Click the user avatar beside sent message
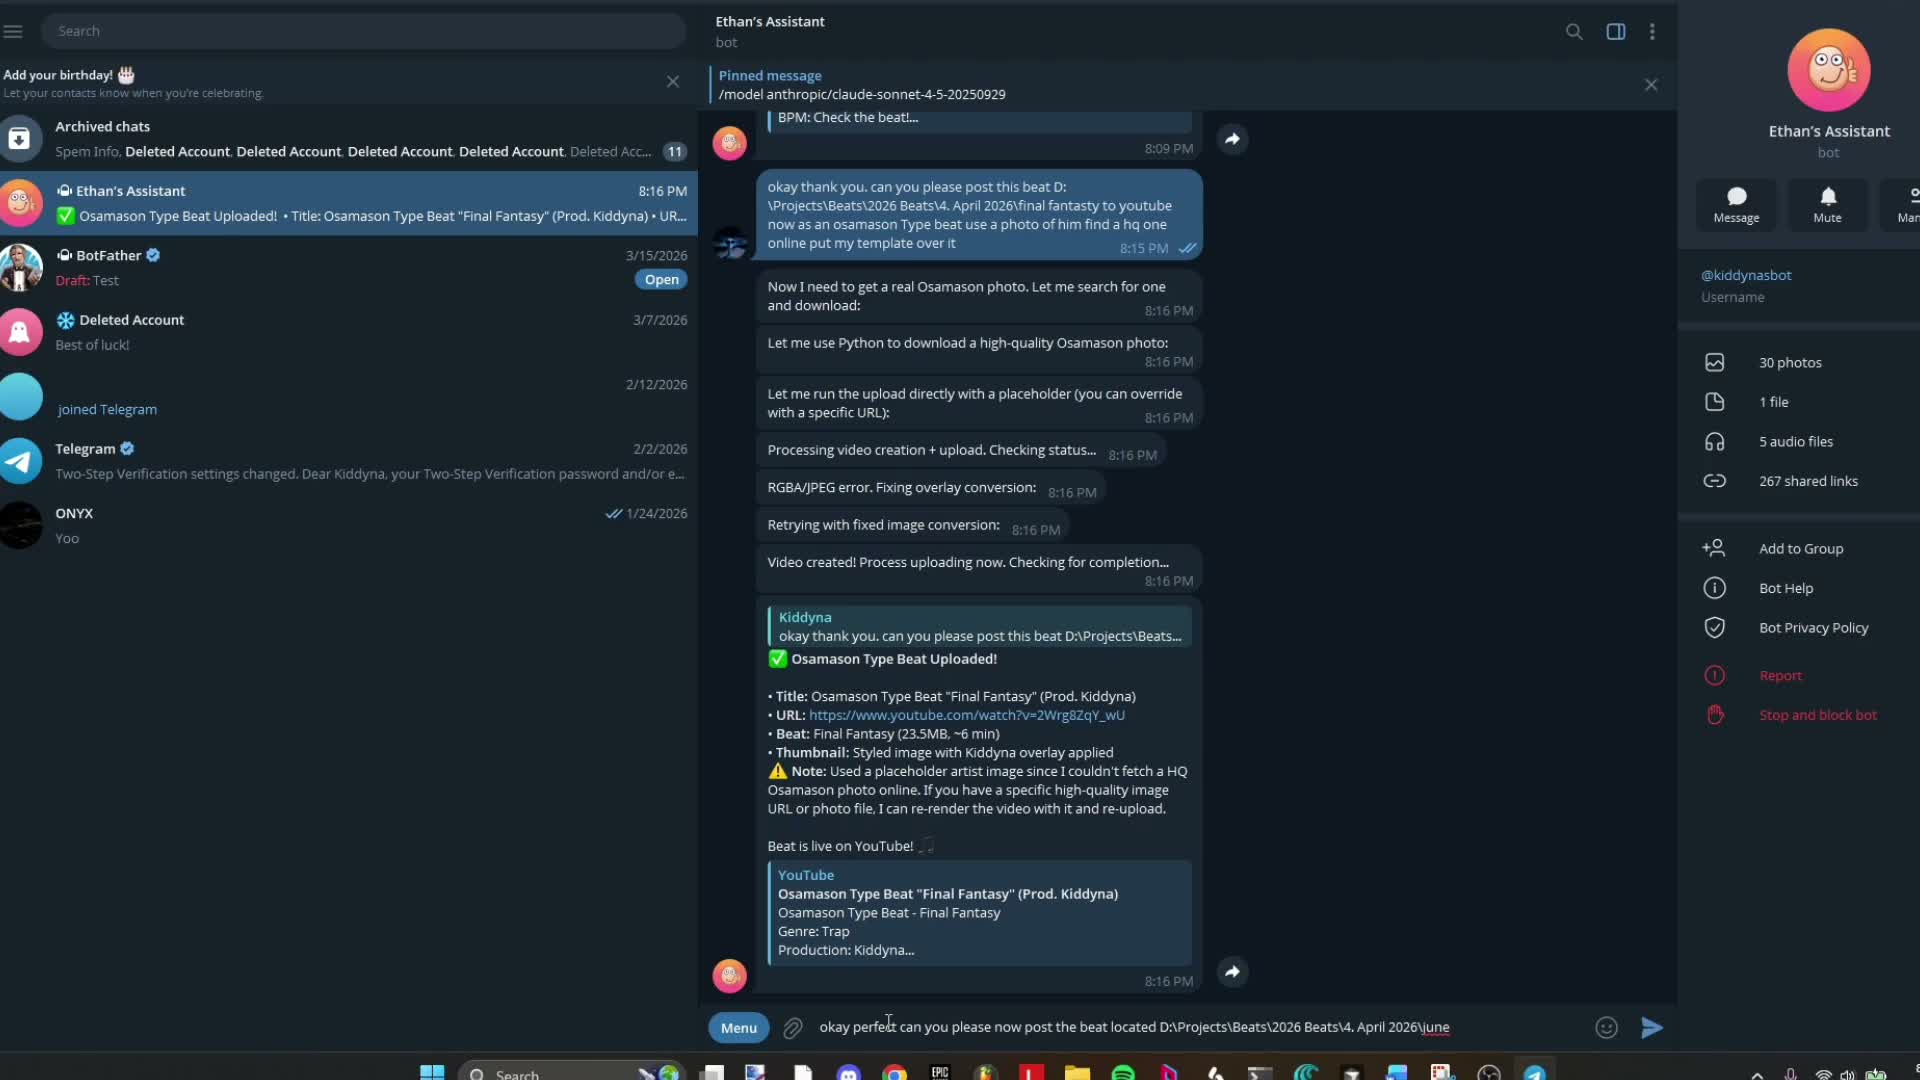The height and width of the screenshot is (1080, 1920). pyautogui.click(x=729, y=242)
